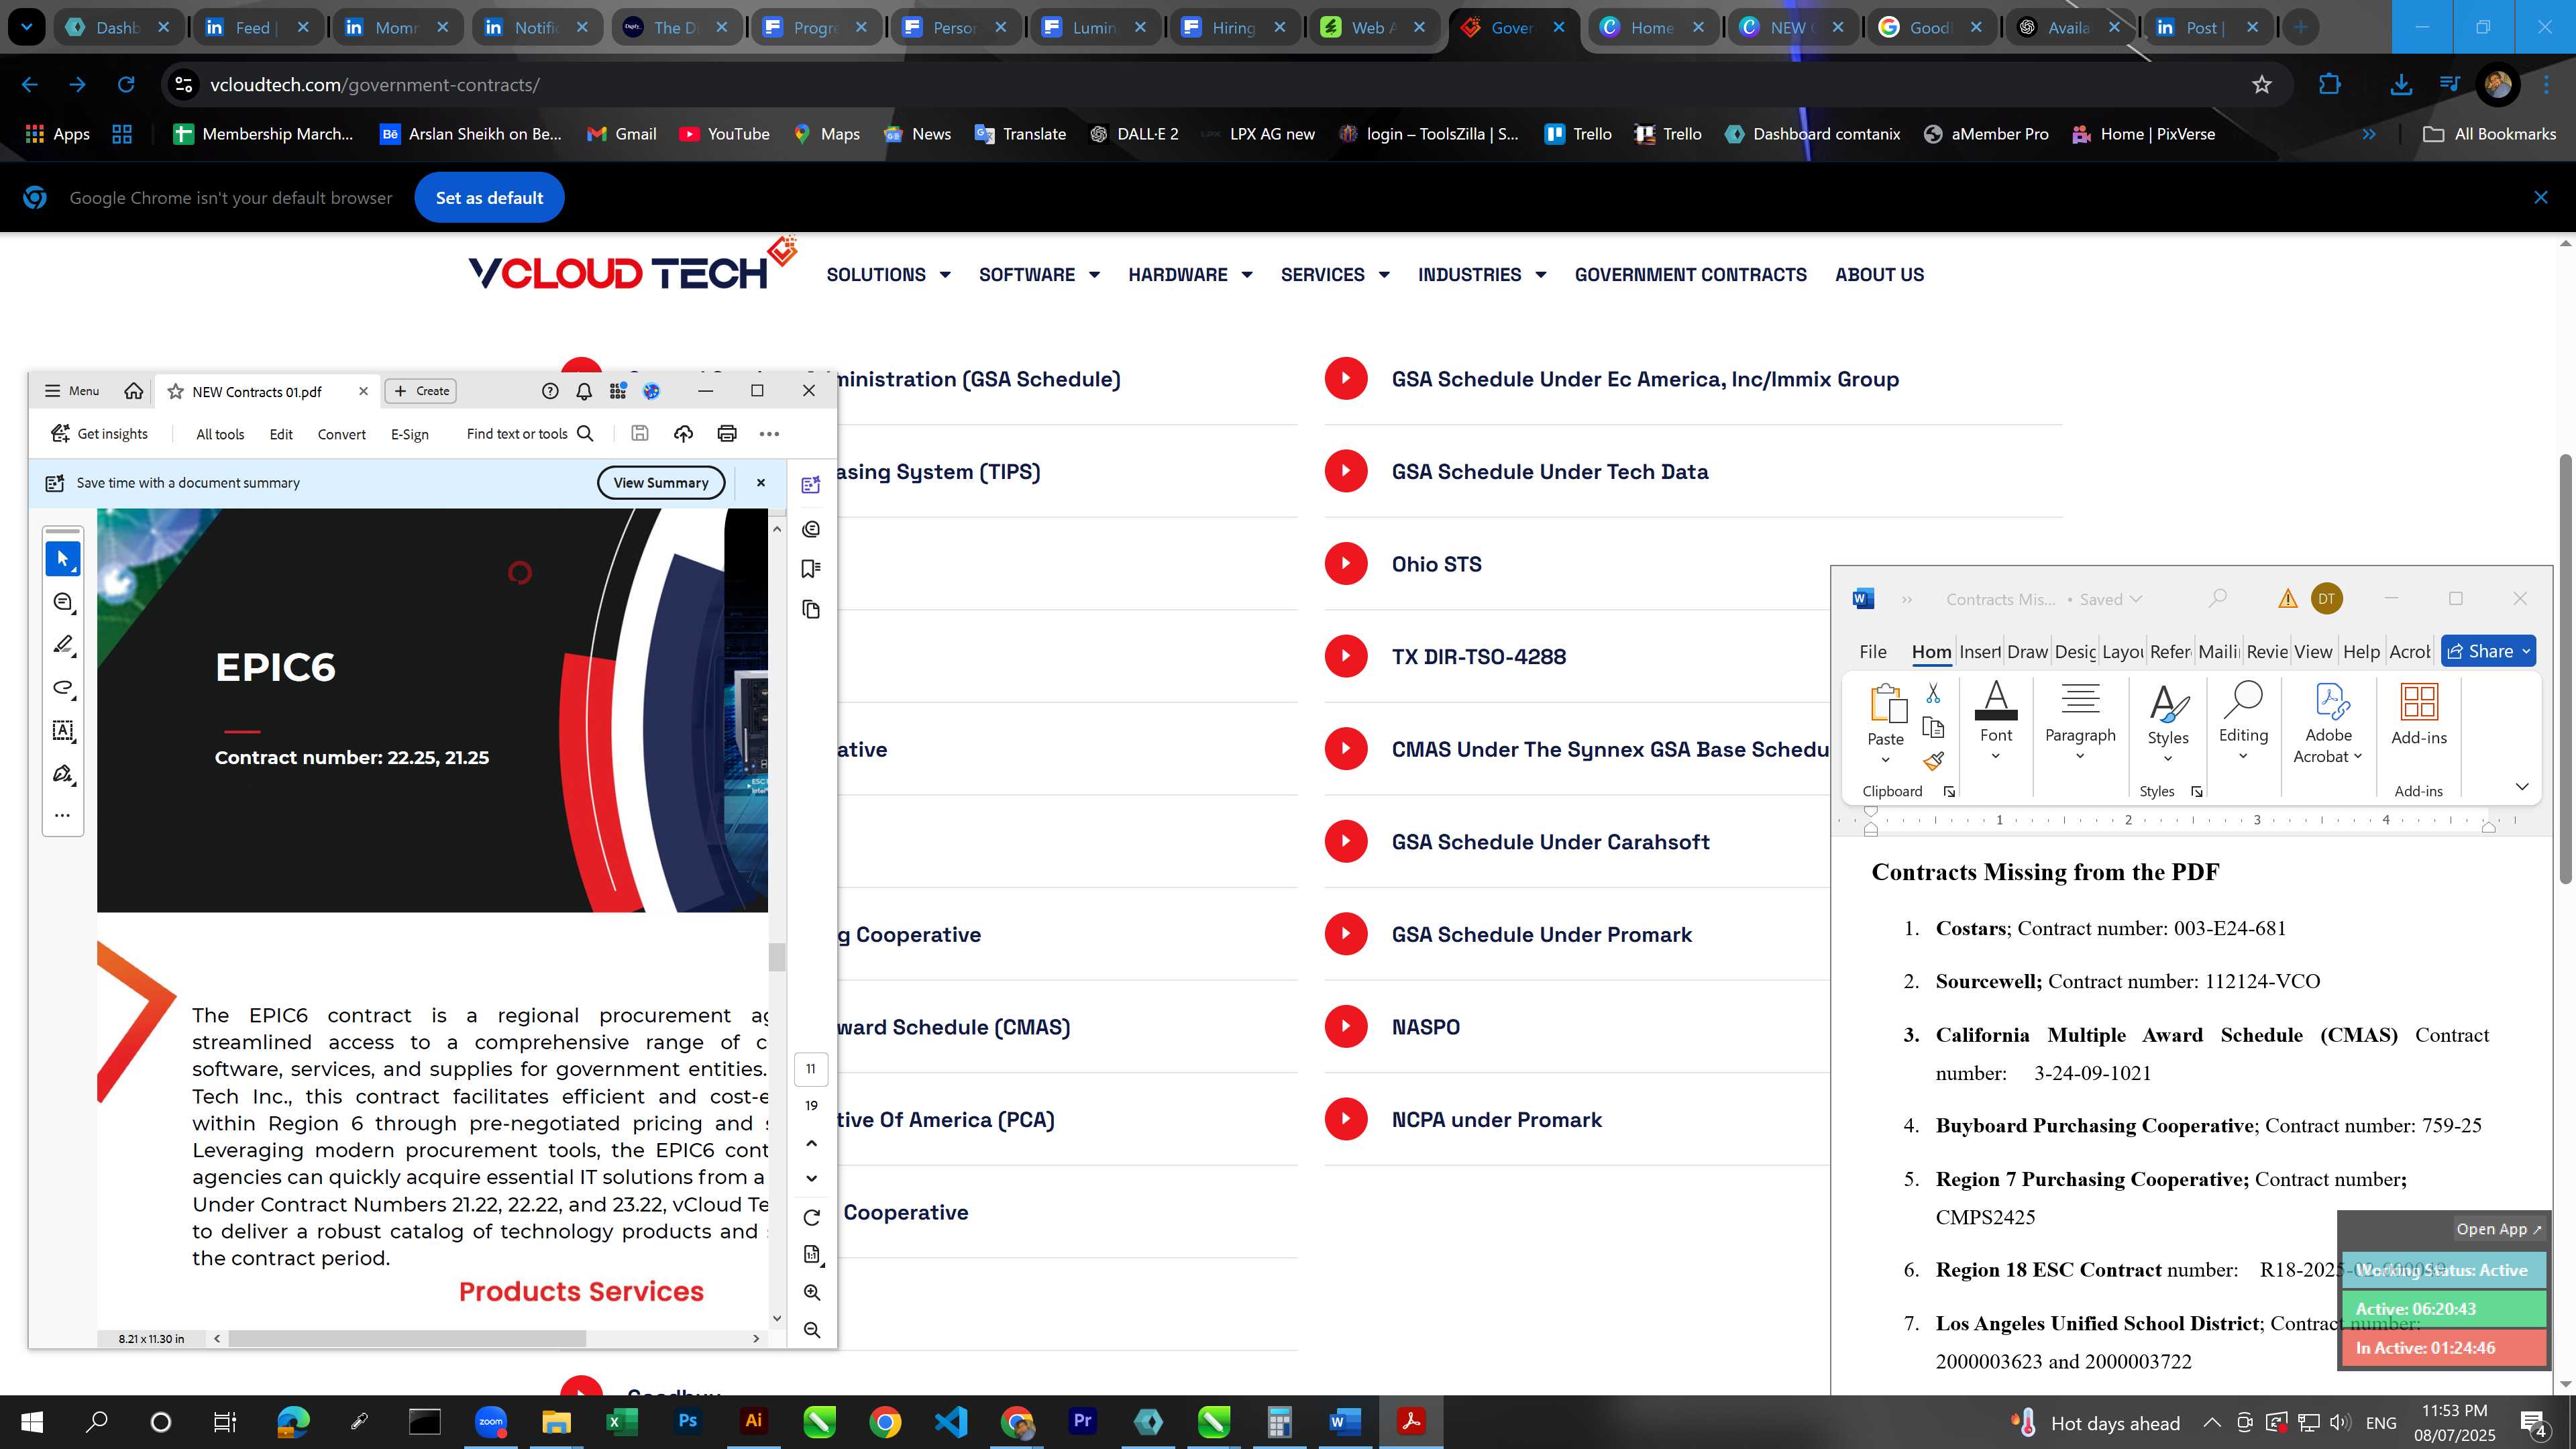Dismiss the document summary banner
Image resolution: width=2576 pixels, height=1449 pixels.
tap(761, 482)
